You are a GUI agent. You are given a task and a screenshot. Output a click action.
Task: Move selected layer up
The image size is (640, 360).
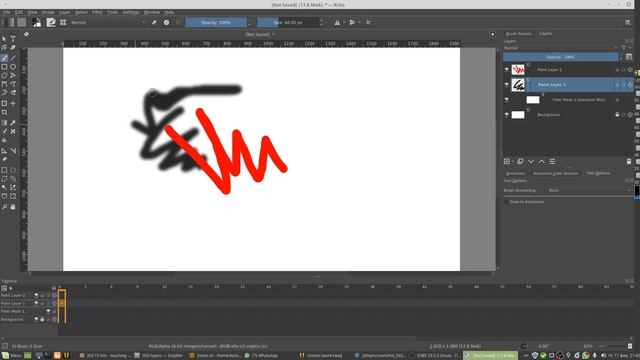pyautogui.click(x=541, y=161)
